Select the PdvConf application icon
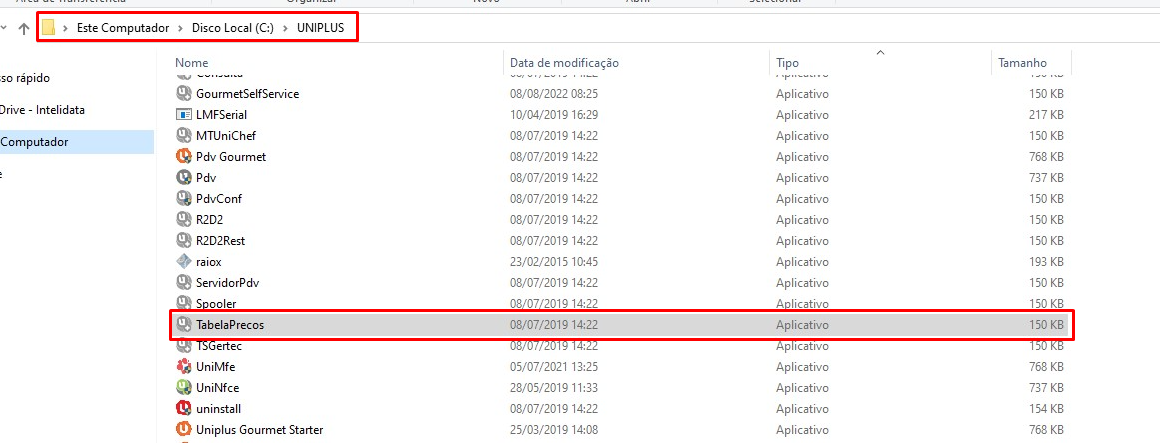Image resolution: width=1160 pixels, height=443 pixels. coord(183,198)
